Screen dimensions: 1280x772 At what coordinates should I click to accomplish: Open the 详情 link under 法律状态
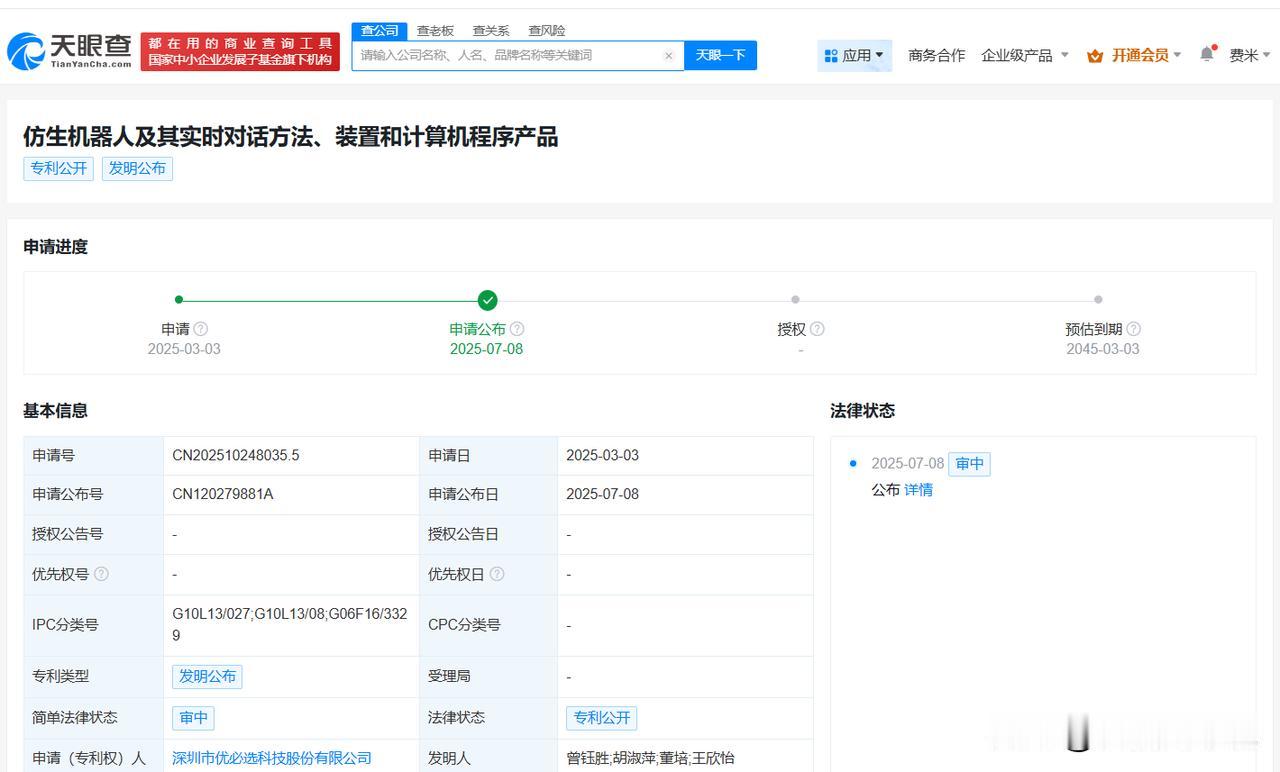(x=918, y=490)
